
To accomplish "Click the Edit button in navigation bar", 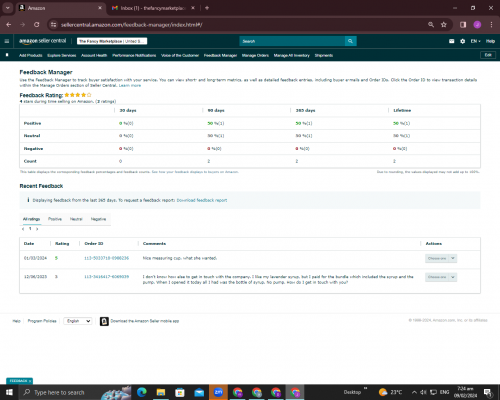I will coord(488,55).
